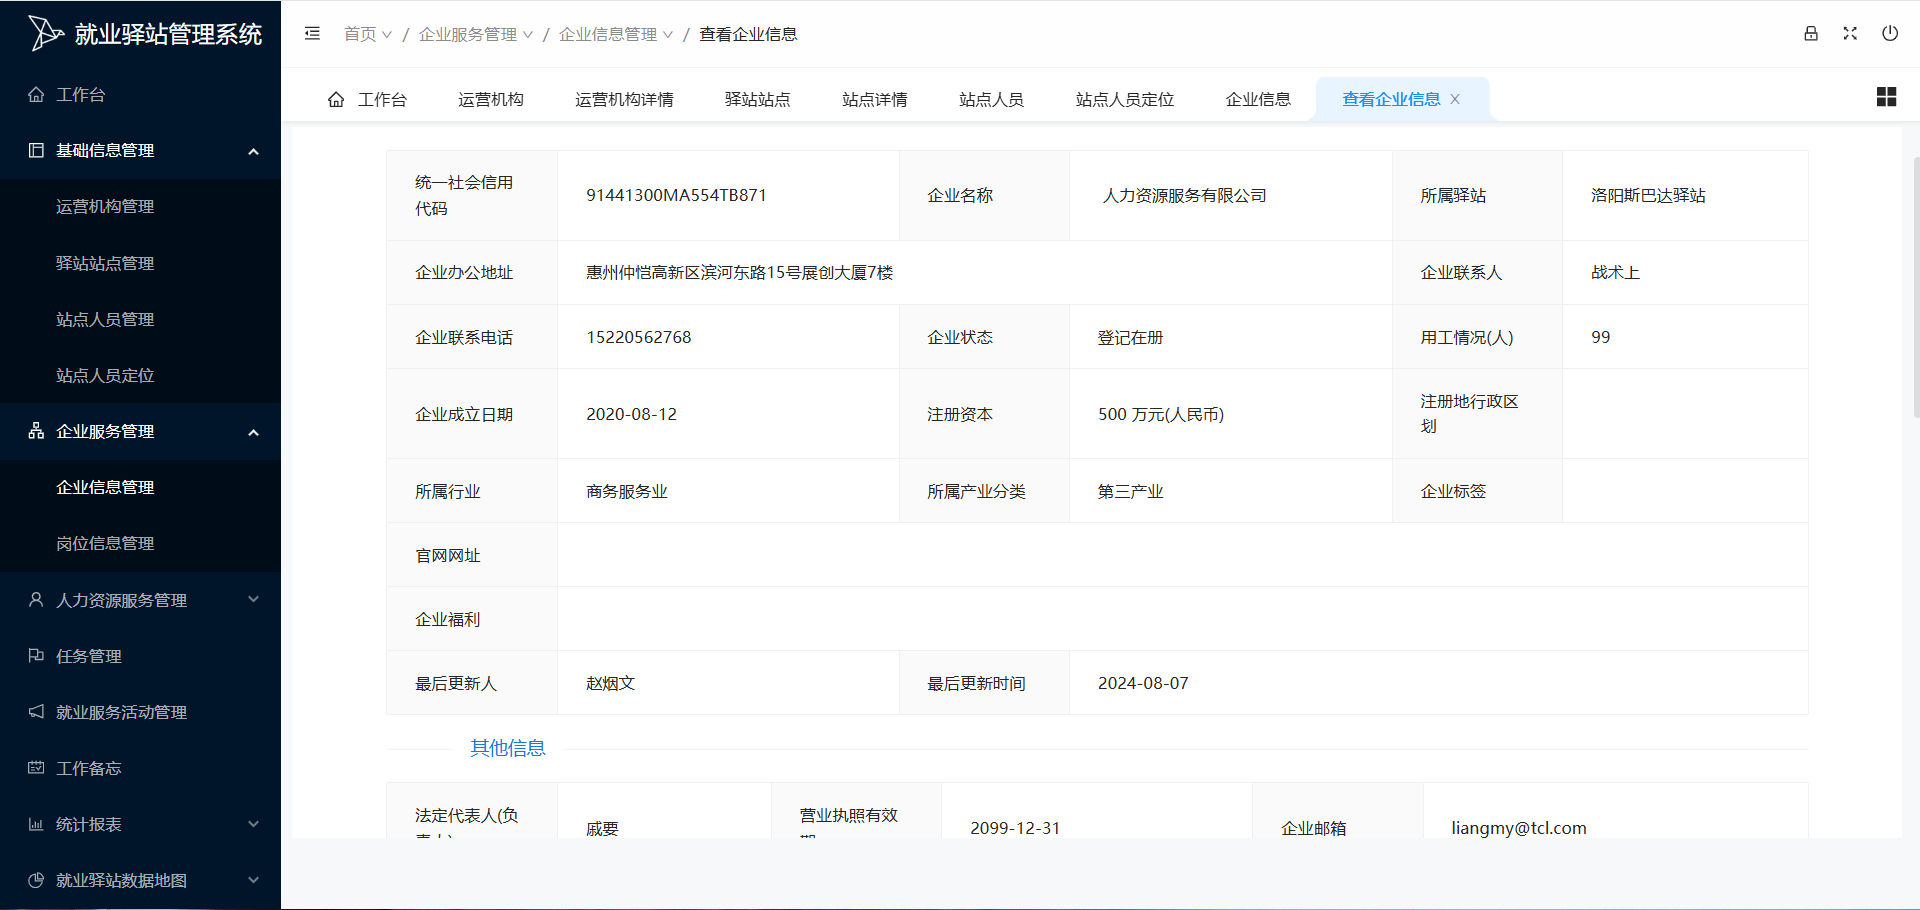This screenshot has width=1920, height=910.
Task: Collapse the 基础信息管理 chevron
Action: [253, 151]
